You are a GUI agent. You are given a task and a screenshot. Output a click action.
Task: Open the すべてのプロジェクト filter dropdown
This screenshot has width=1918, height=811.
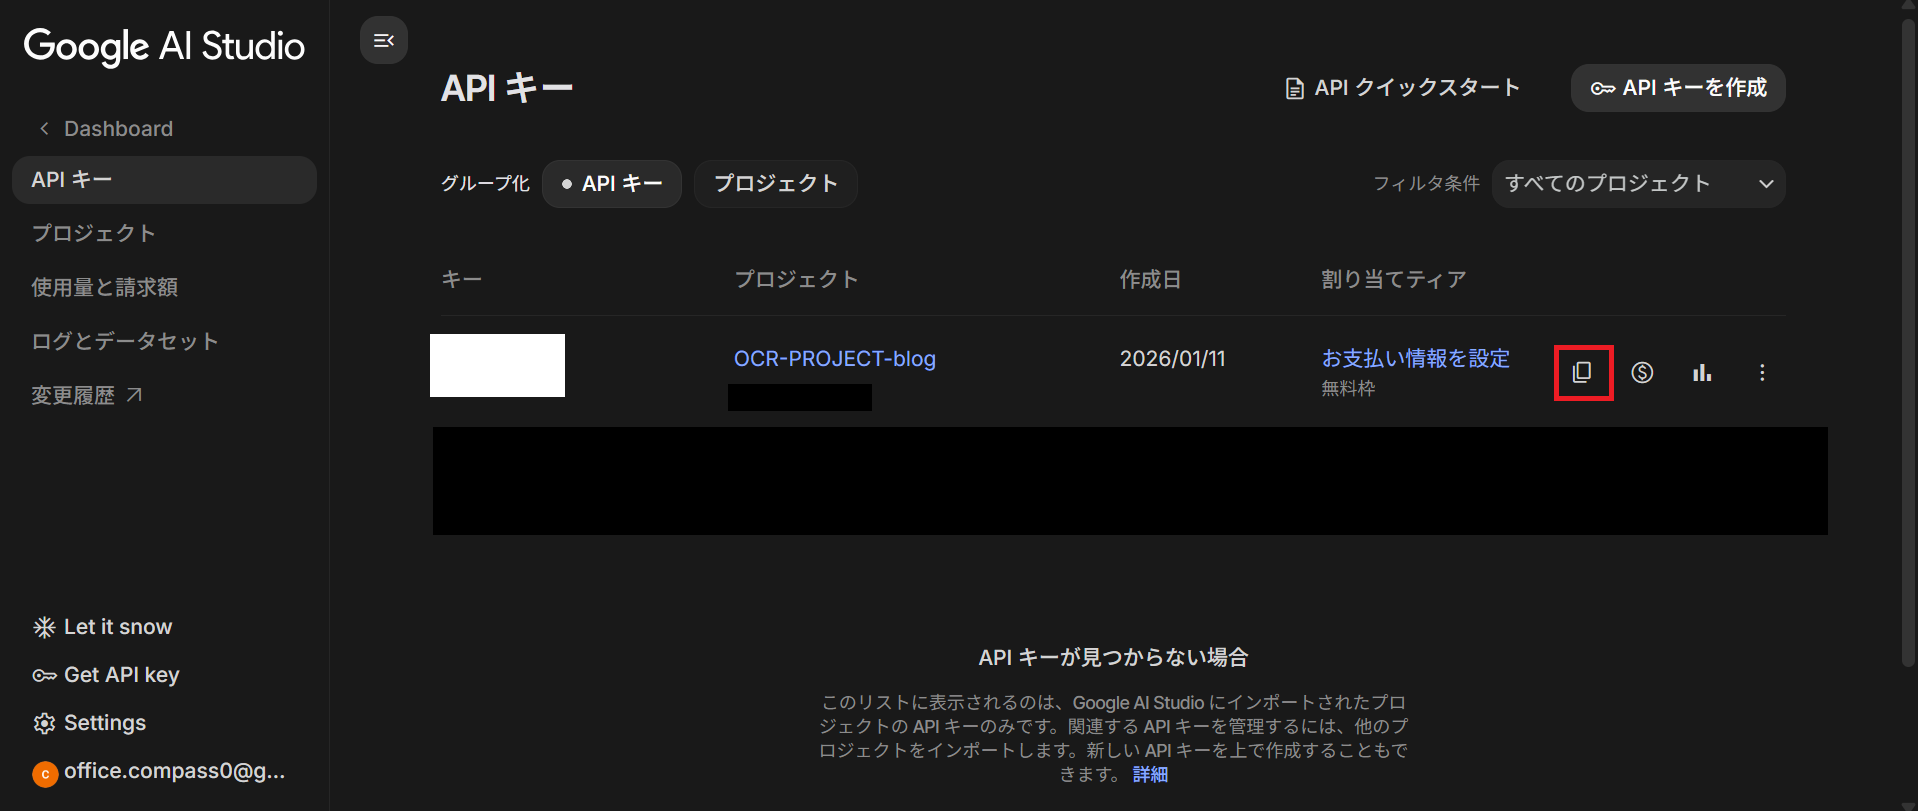1638,184
